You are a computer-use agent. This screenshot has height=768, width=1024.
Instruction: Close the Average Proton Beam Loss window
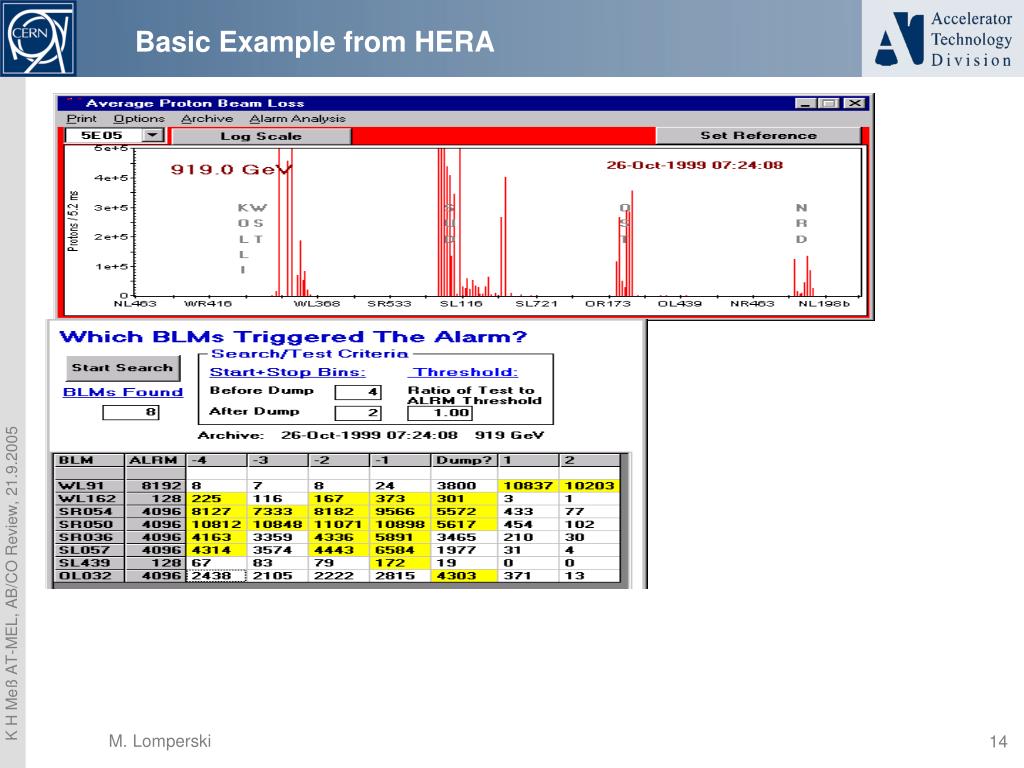pos(854,103)
